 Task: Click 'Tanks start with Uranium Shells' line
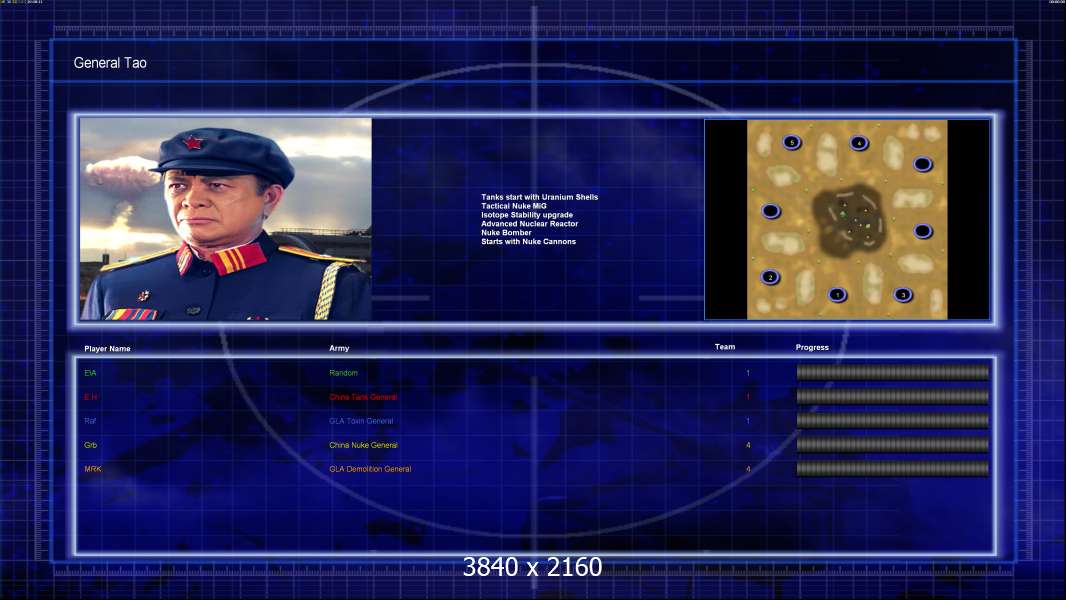[540, 197]
